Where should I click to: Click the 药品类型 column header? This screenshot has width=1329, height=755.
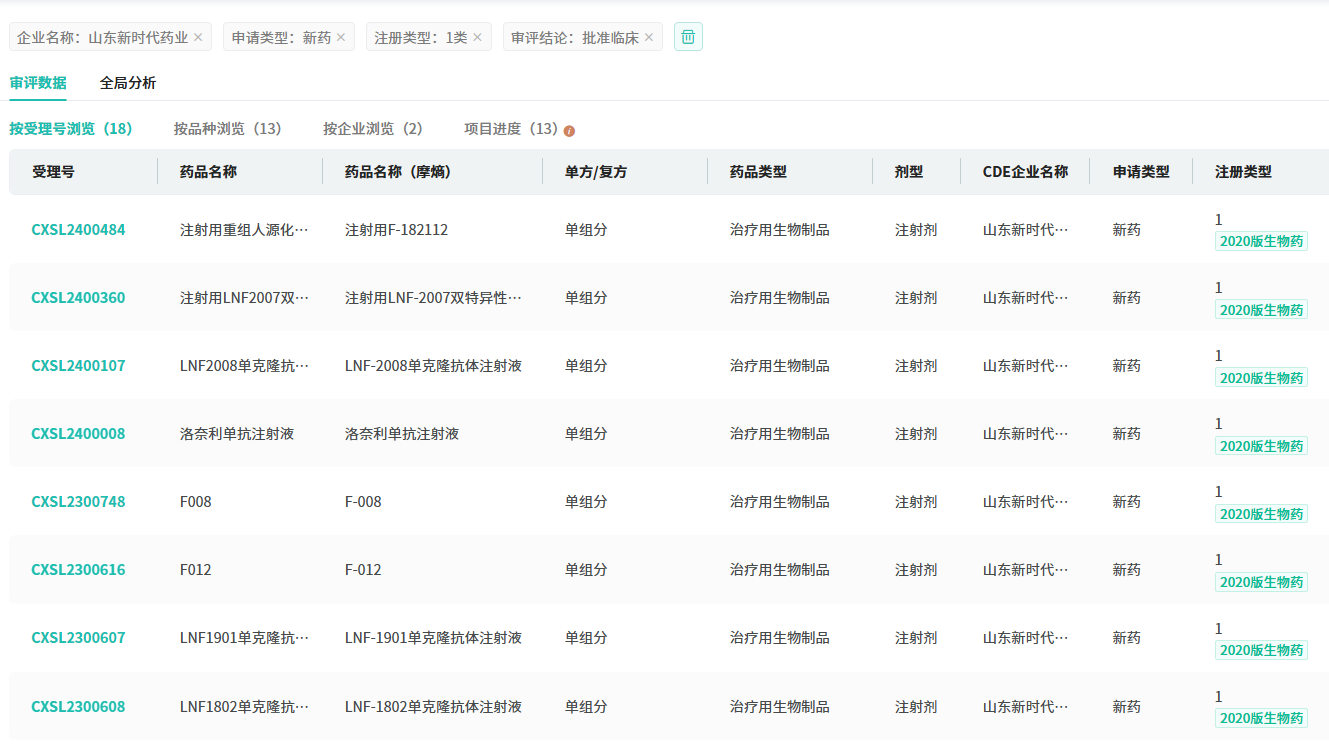(758, 172)
